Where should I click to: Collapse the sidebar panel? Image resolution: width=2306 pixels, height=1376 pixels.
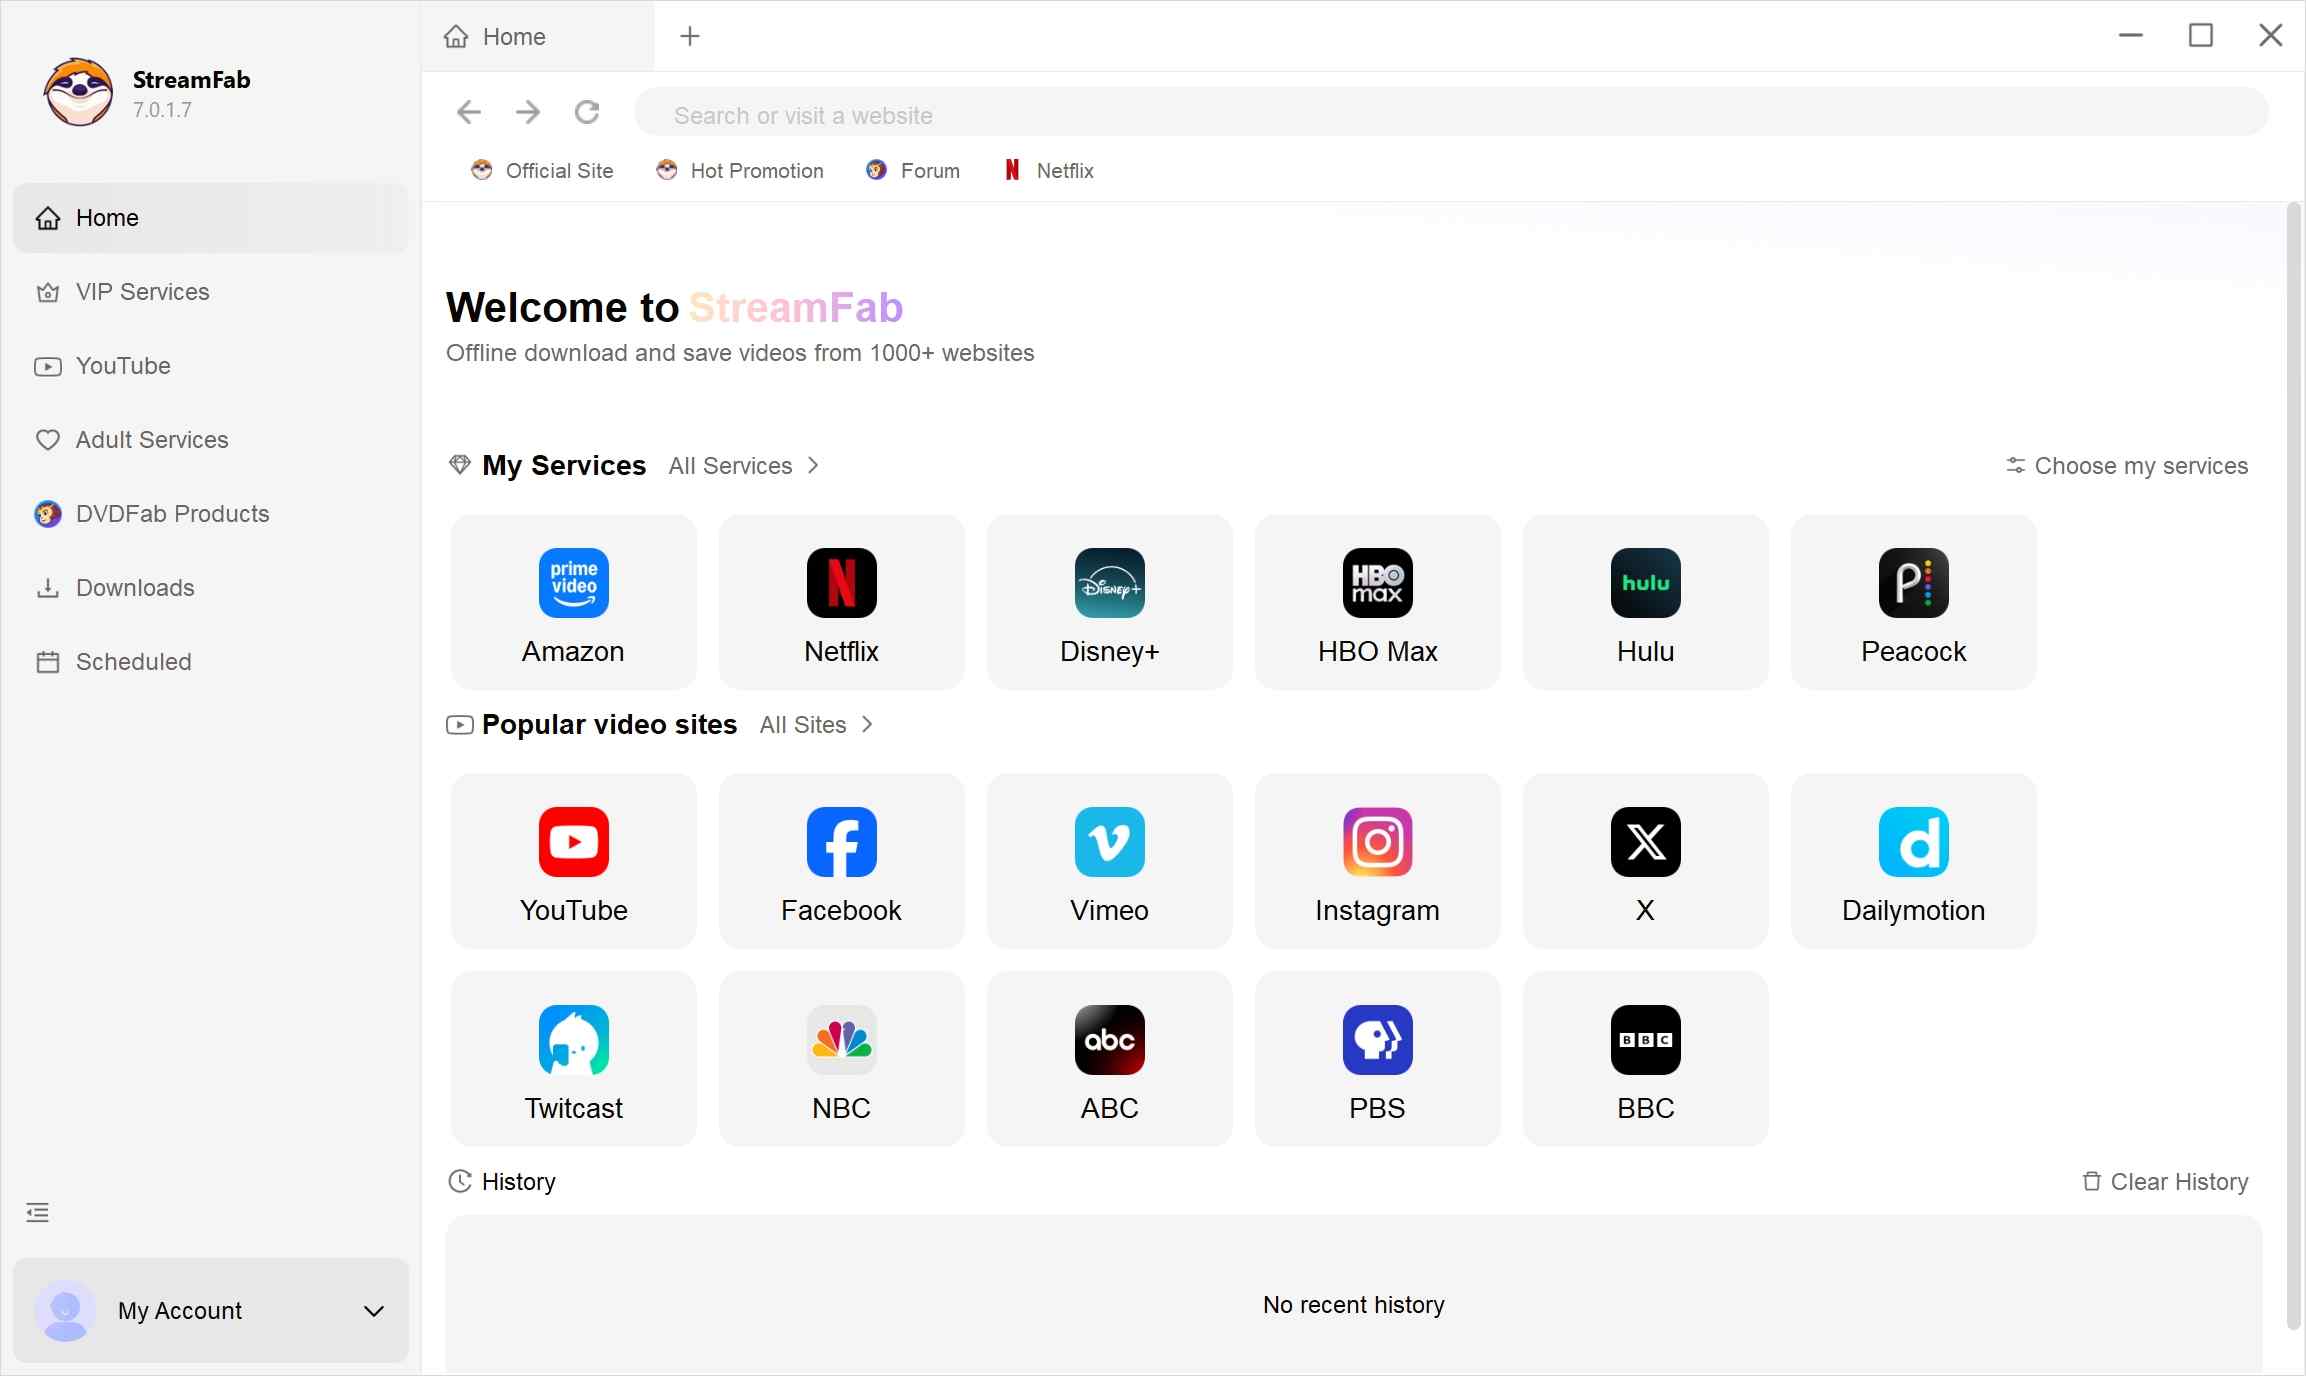point(37,1212)
